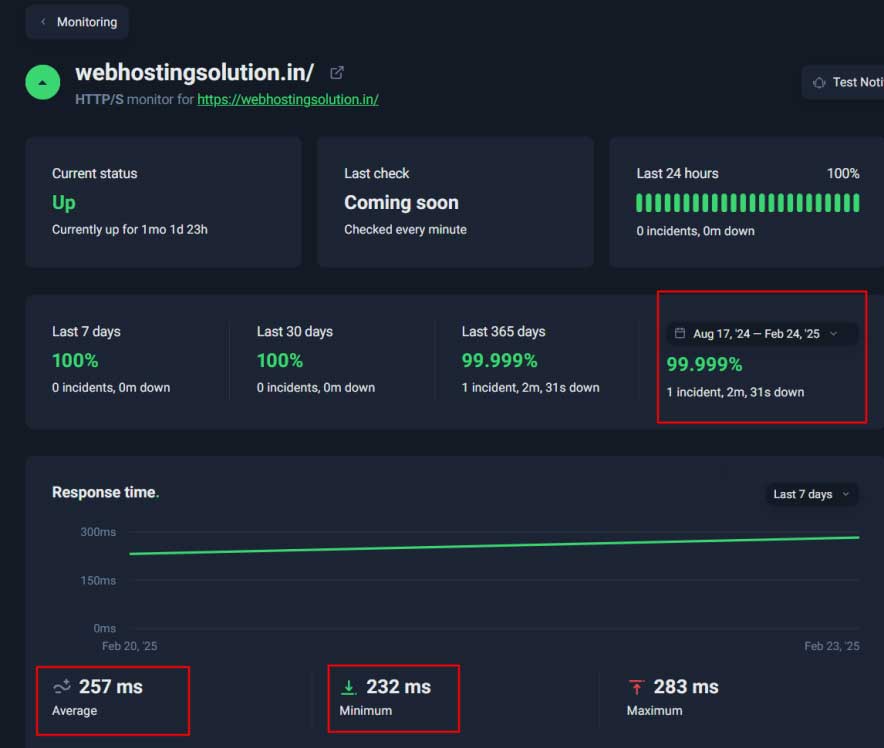Click the '257 ms' average value
The image size is (884, 748).
[111, 687]
